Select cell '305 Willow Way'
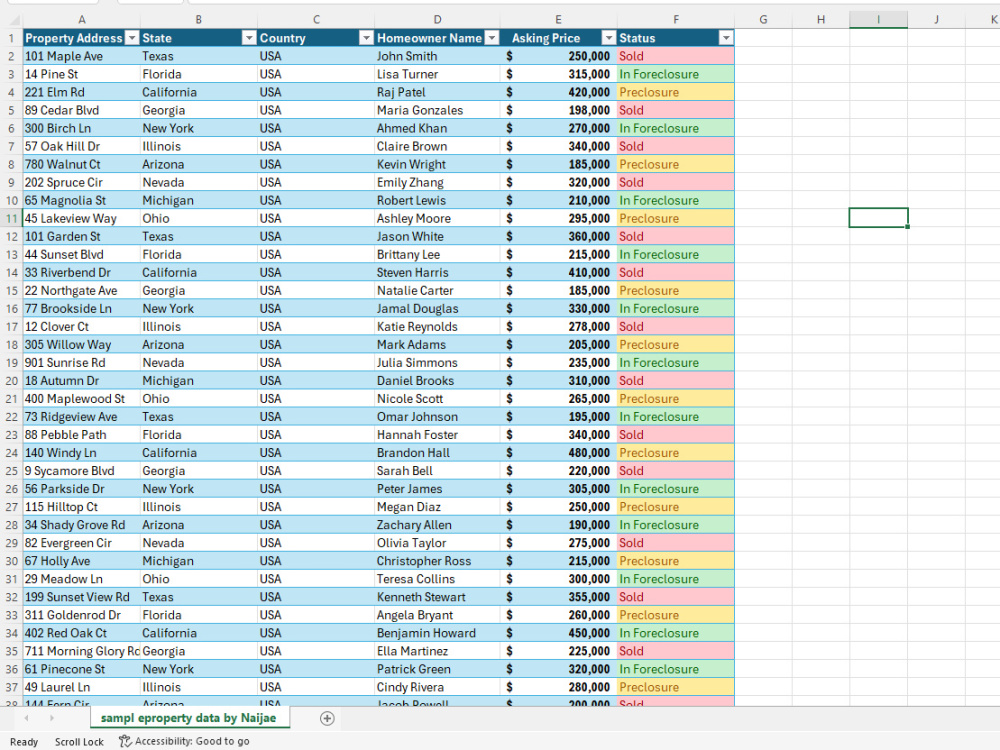Screen dimensions: 1000x750 [82, 344]
